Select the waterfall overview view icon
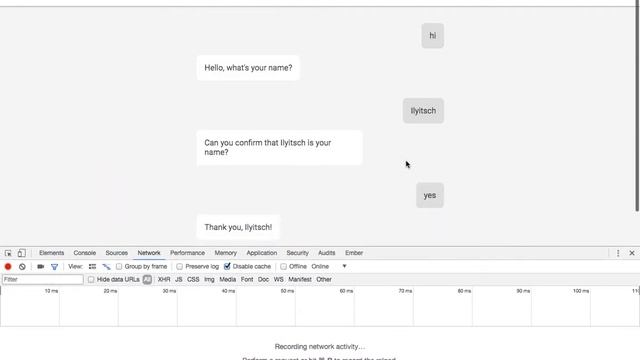 click(x=106, y=267)
